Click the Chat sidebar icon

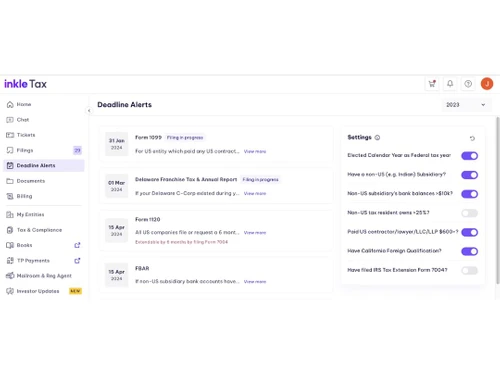point(10,120)
